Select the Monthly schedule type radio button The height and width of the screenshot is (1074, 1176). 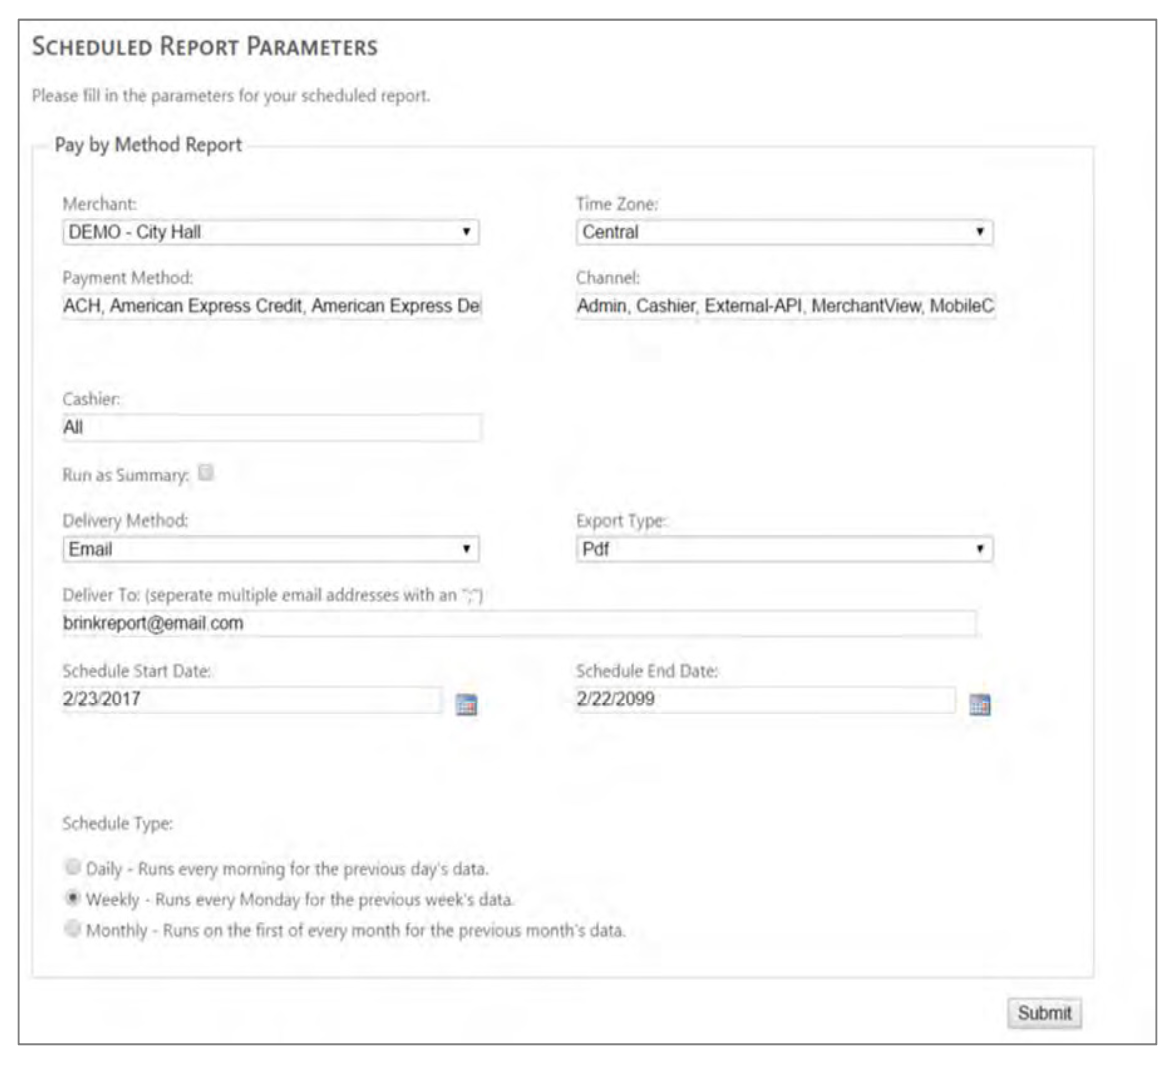coord(72,929)
